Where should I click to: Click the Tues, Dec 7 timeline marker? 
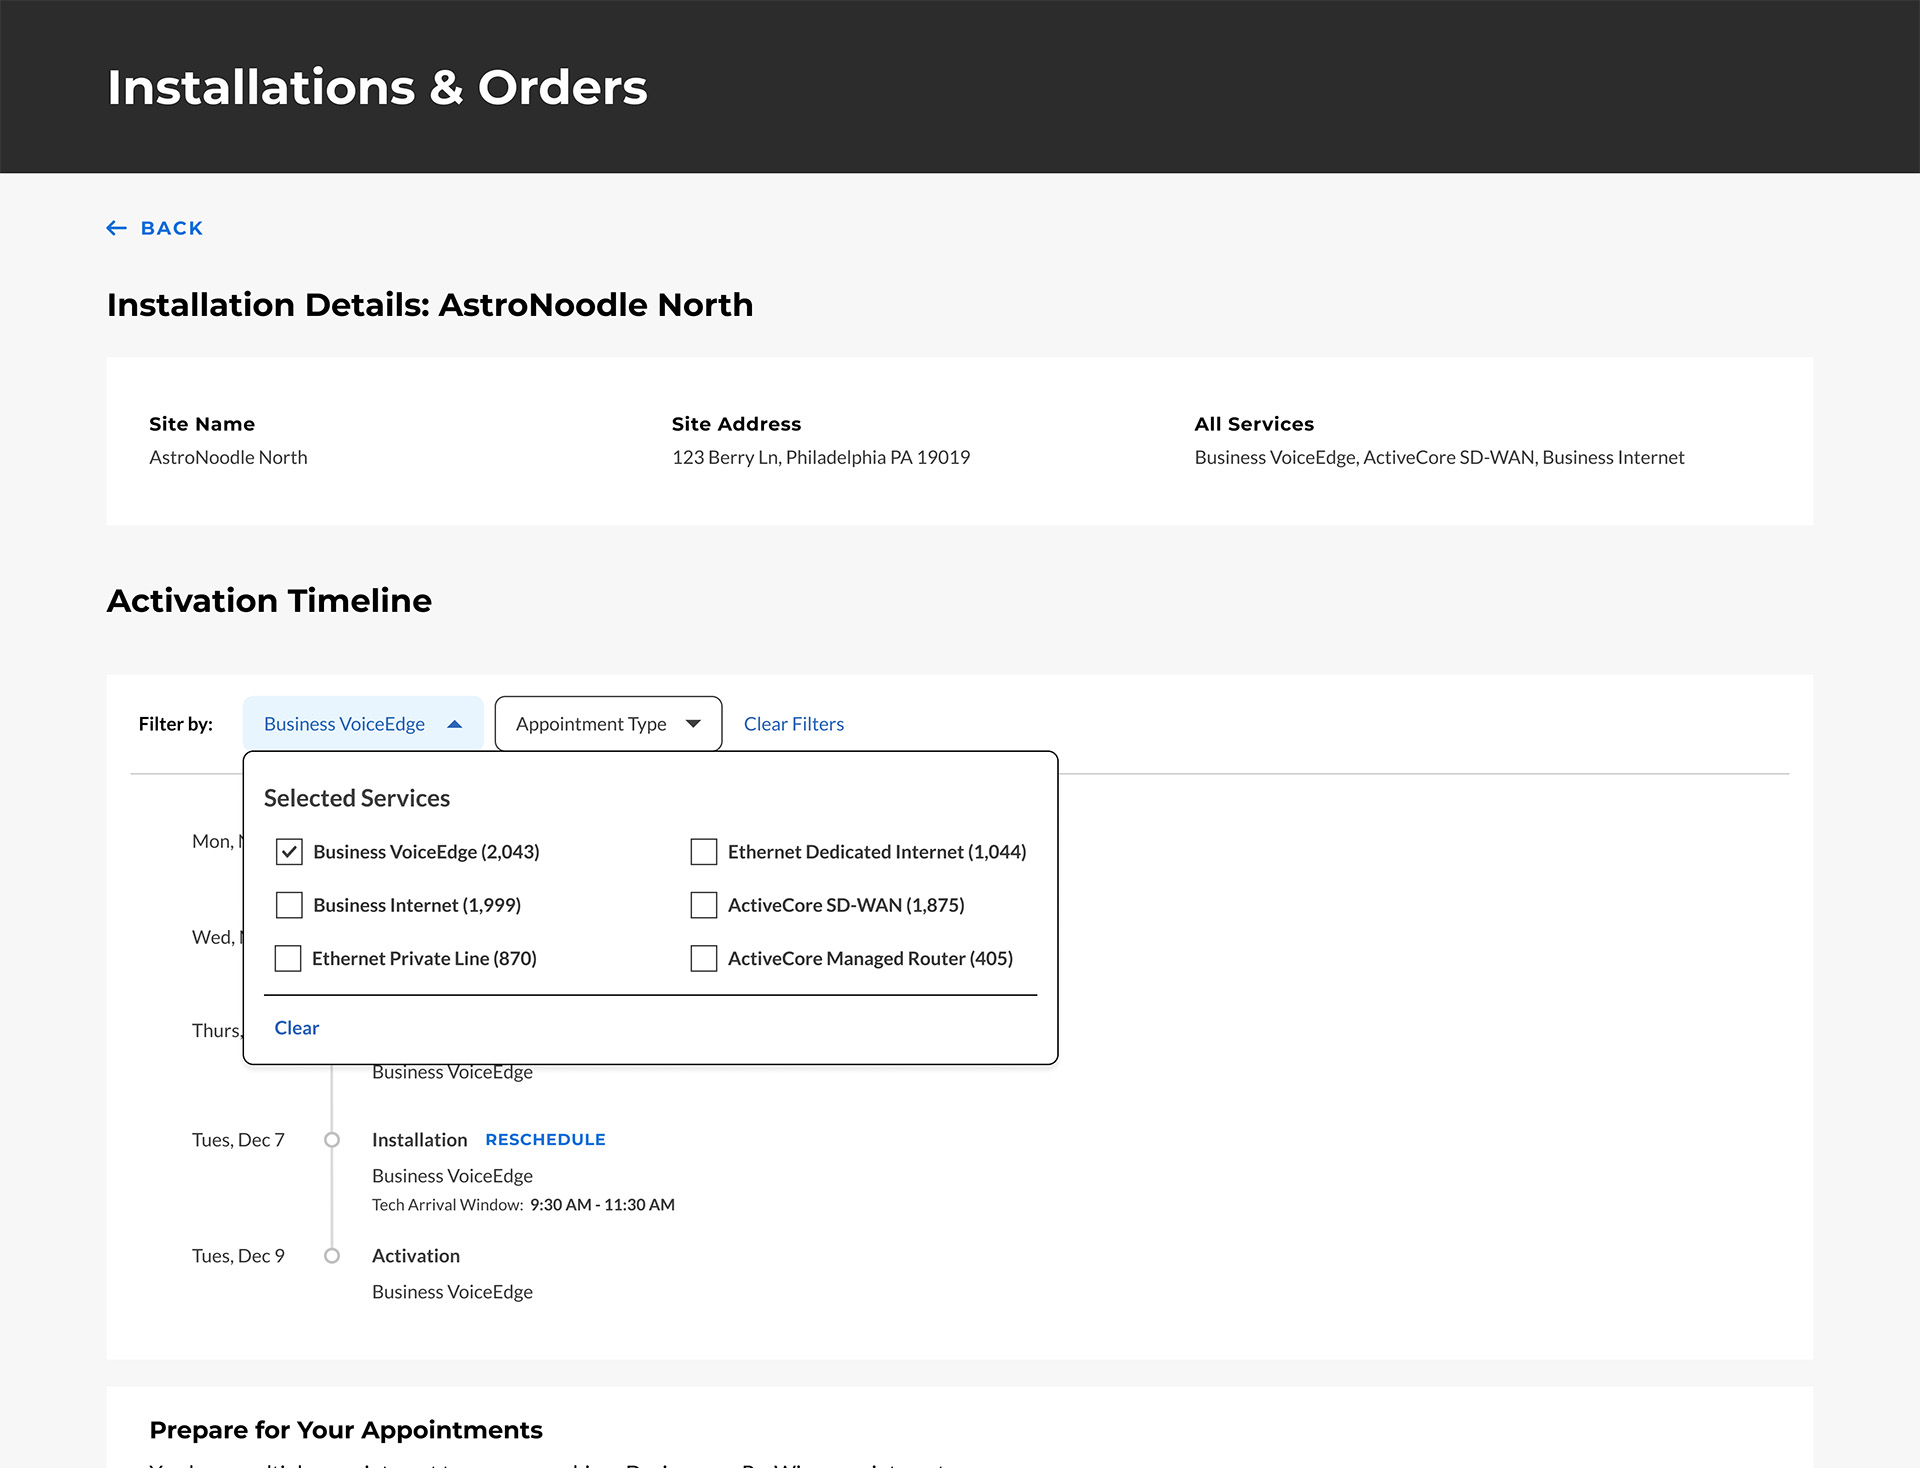pos(332,1140)
